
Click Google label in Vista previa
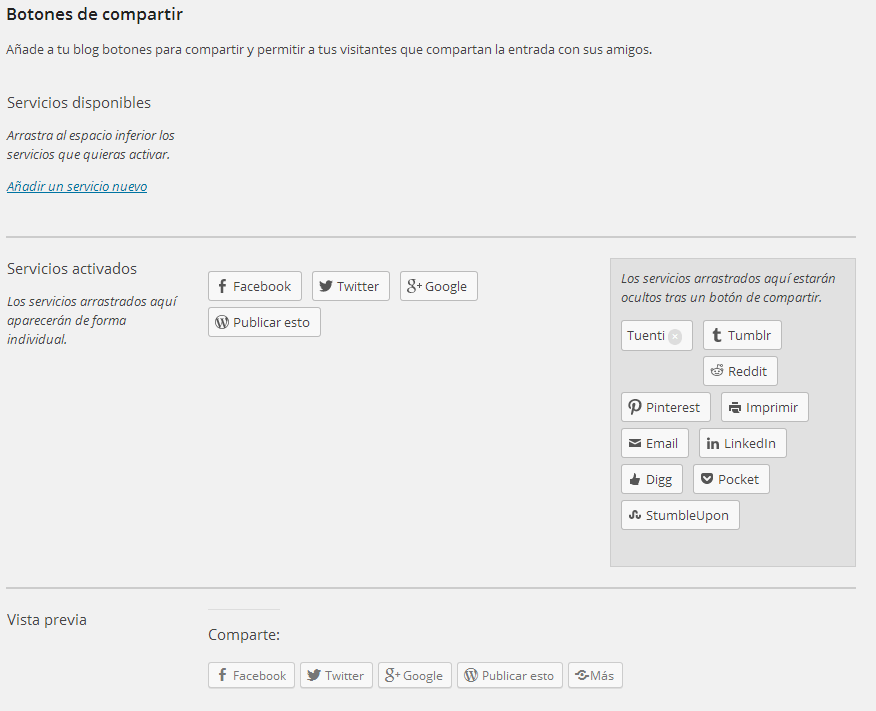(423, 676)
